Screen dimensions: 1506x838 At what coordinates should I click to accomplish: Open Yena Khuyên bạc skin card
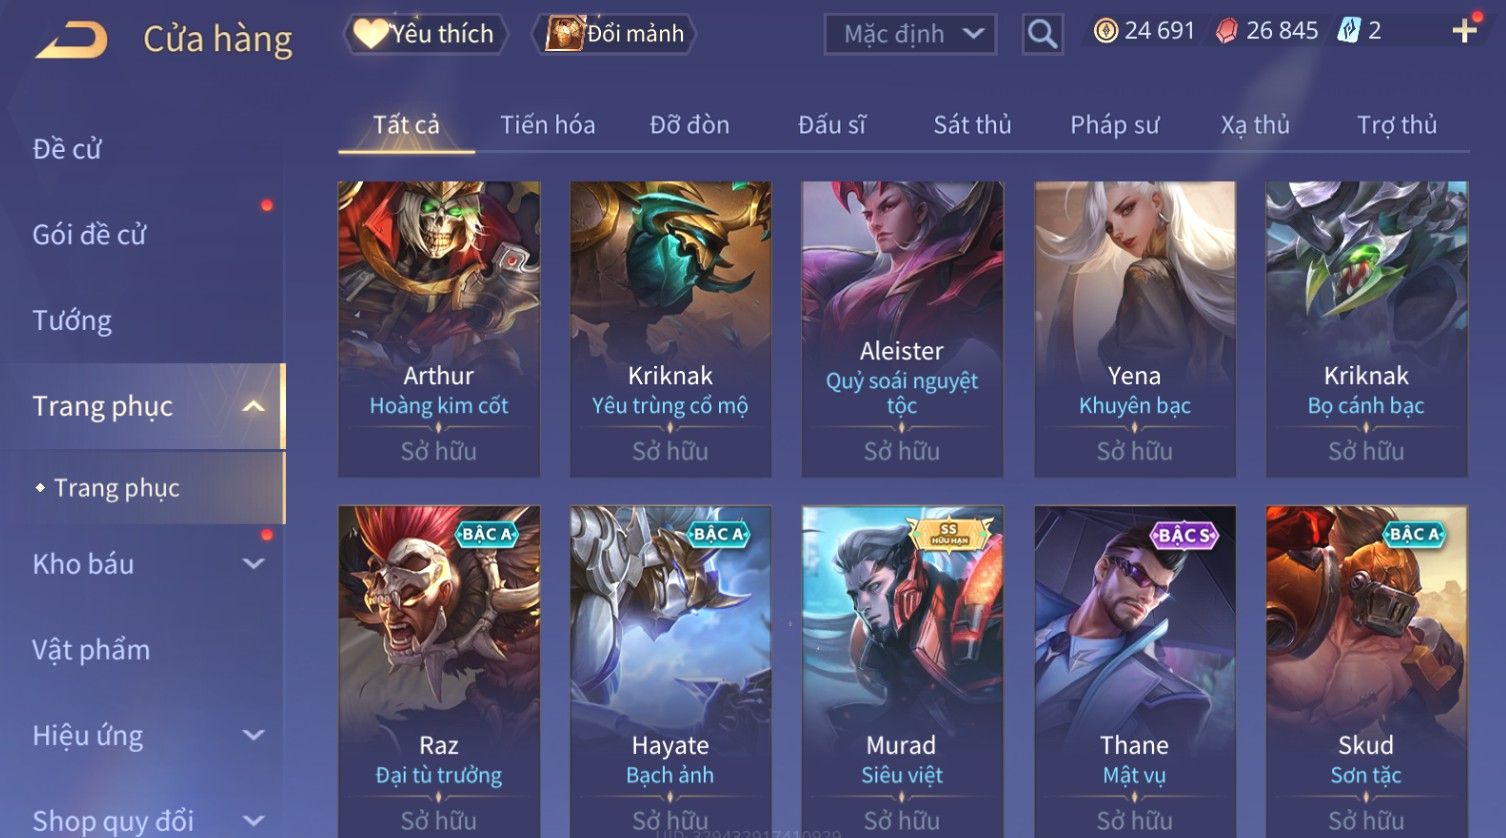1134,329
